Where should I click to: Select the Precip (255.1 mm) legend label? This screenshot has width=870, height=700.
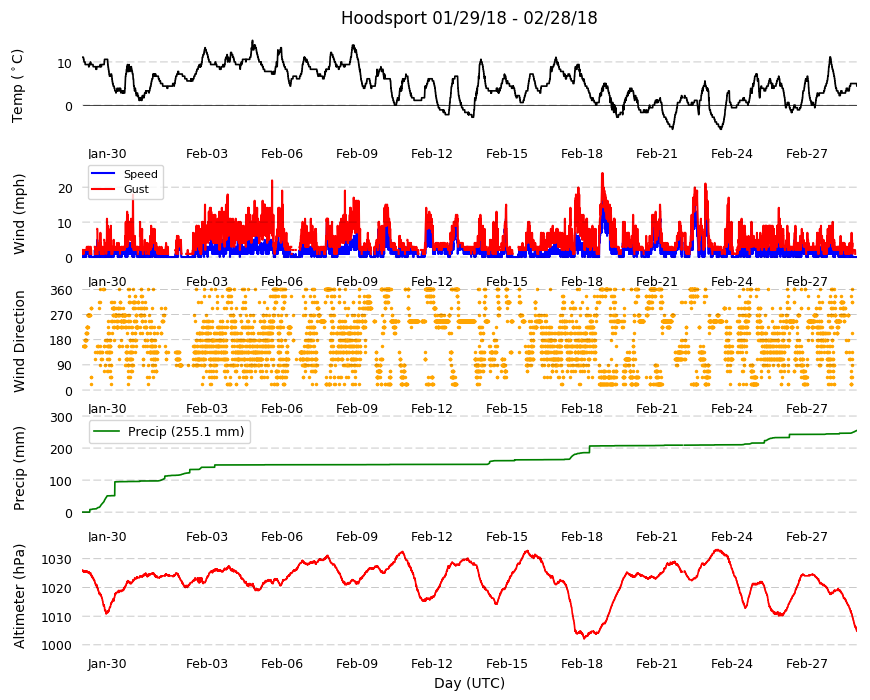coord(186,432)
